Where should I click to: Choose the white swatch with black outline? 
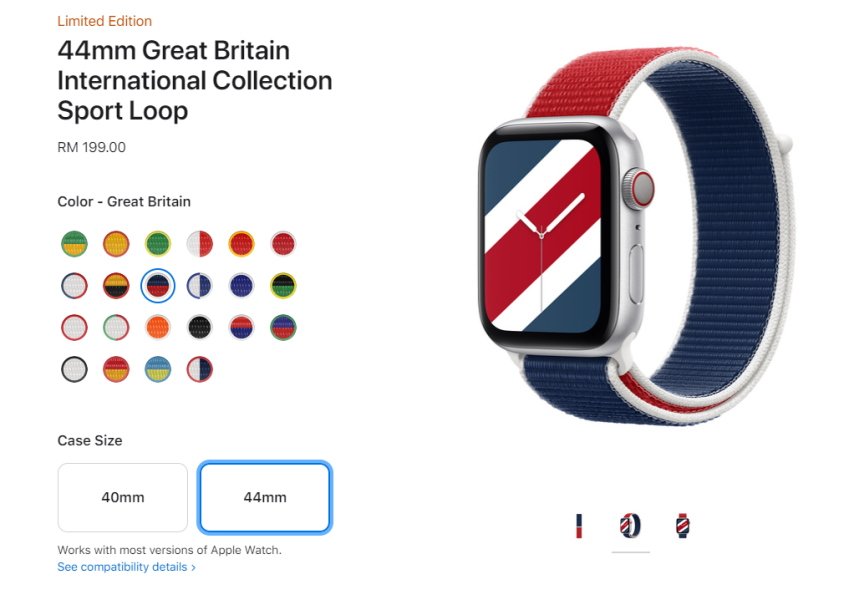[75, 369]
